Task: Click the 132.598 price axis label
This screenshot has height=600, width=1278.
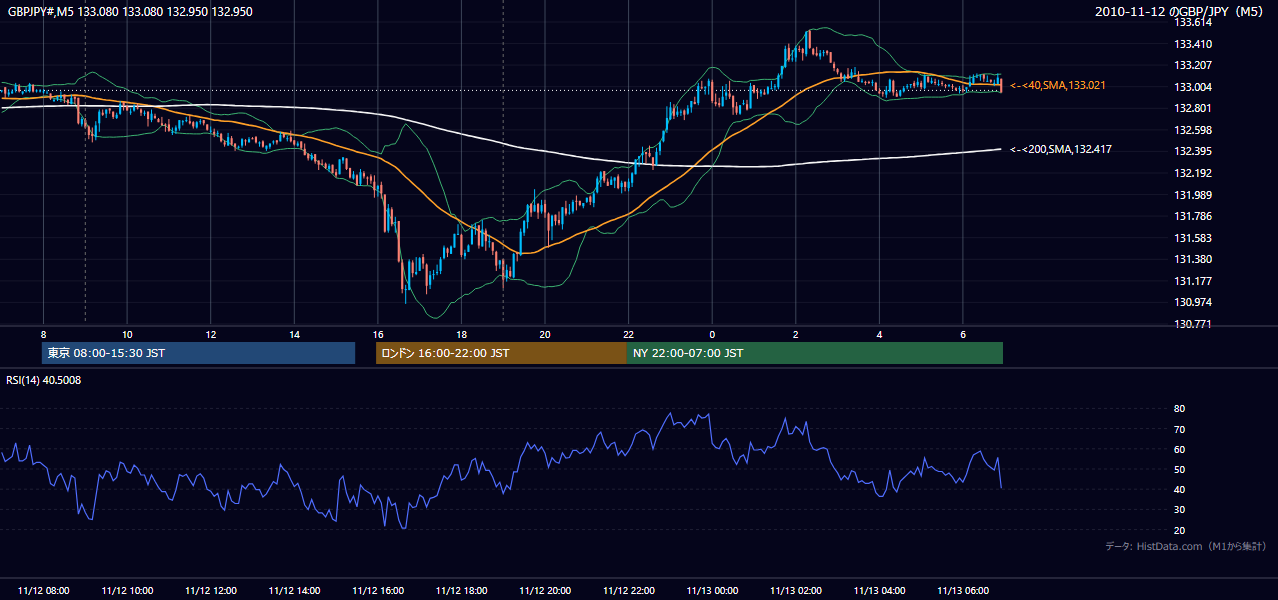Action: tap(1193, 130)
